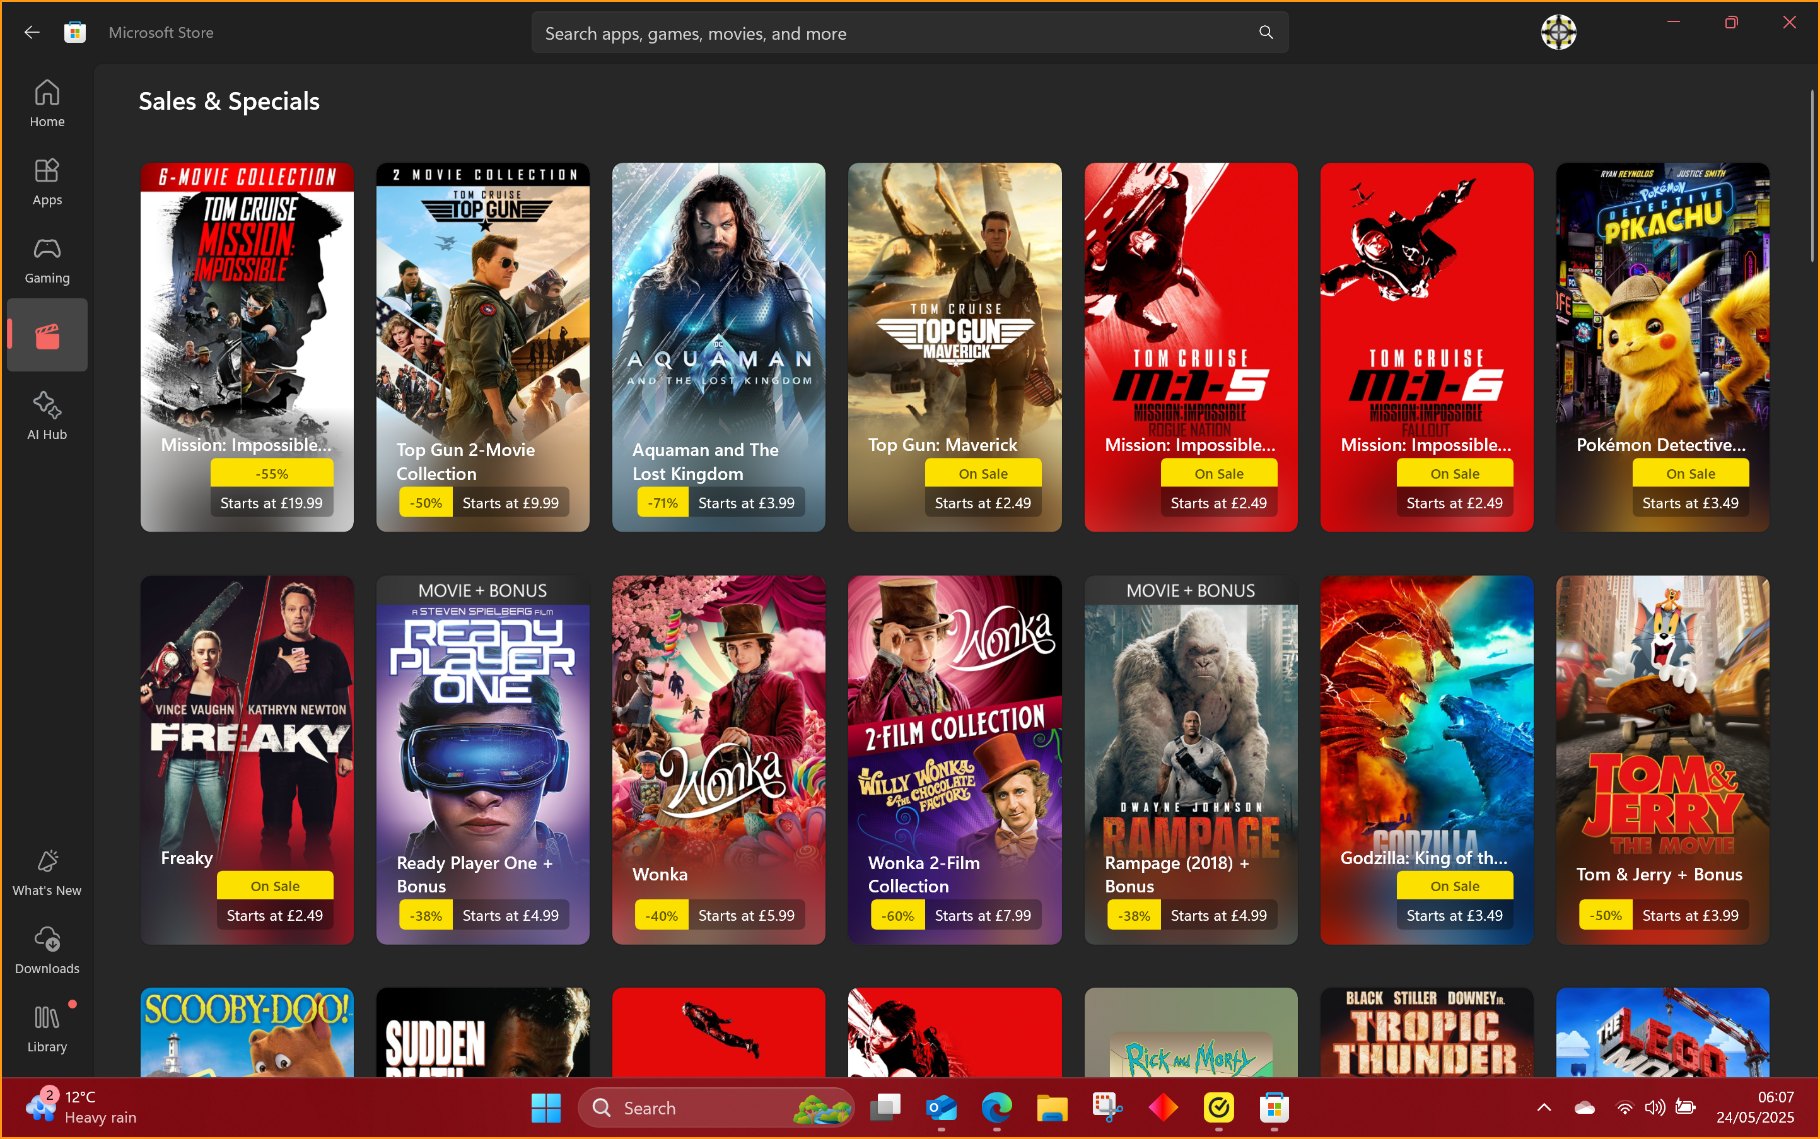
Task: Open the Downloads section
Action: [47, 951]
